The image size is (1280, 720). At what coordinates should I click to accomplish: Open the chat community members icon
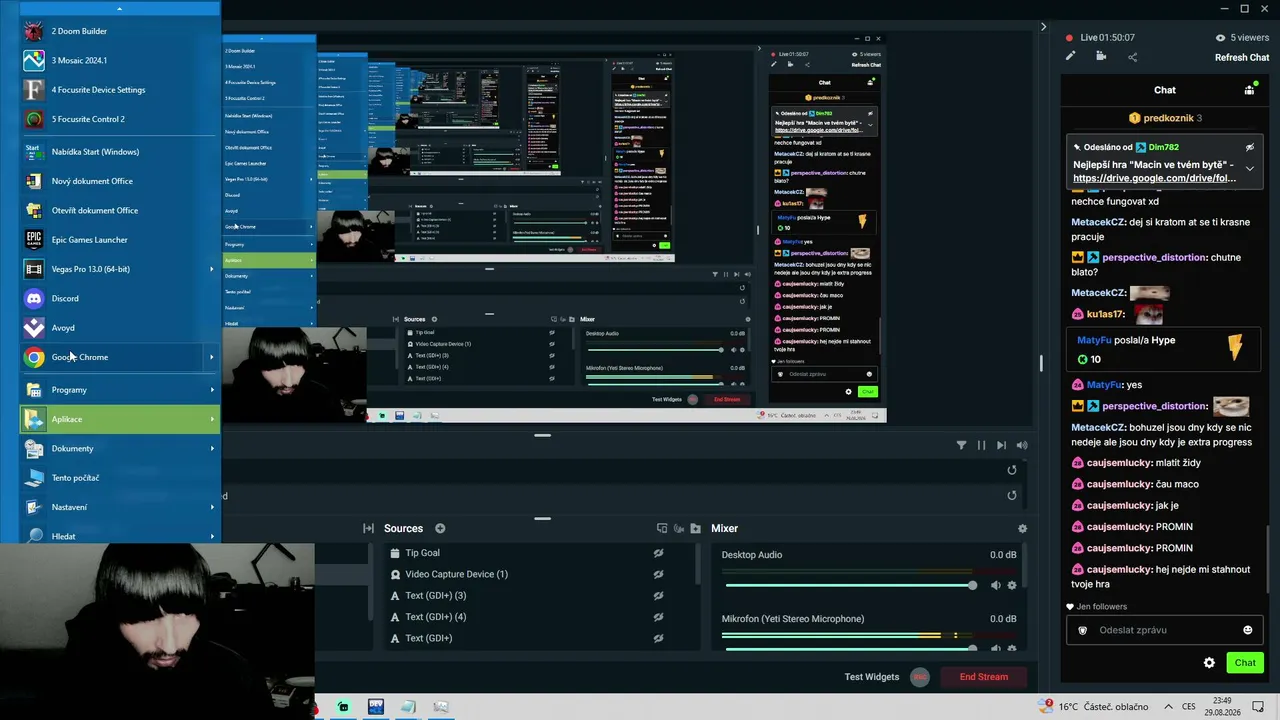tap(1249, 90)
